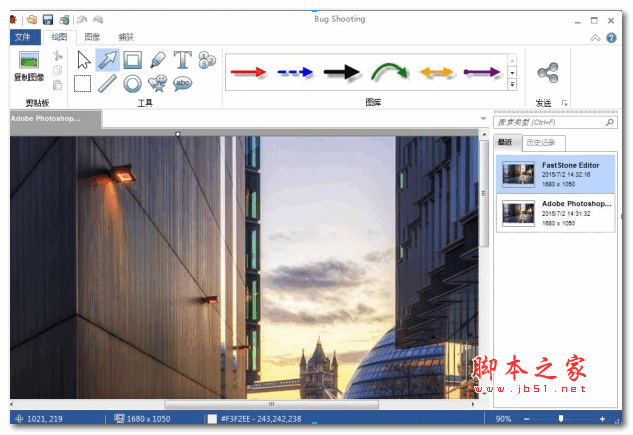This screenshot has height=435, width=633.
Task: Open the document tabs list dropdown
Action: tap(483, 119)
